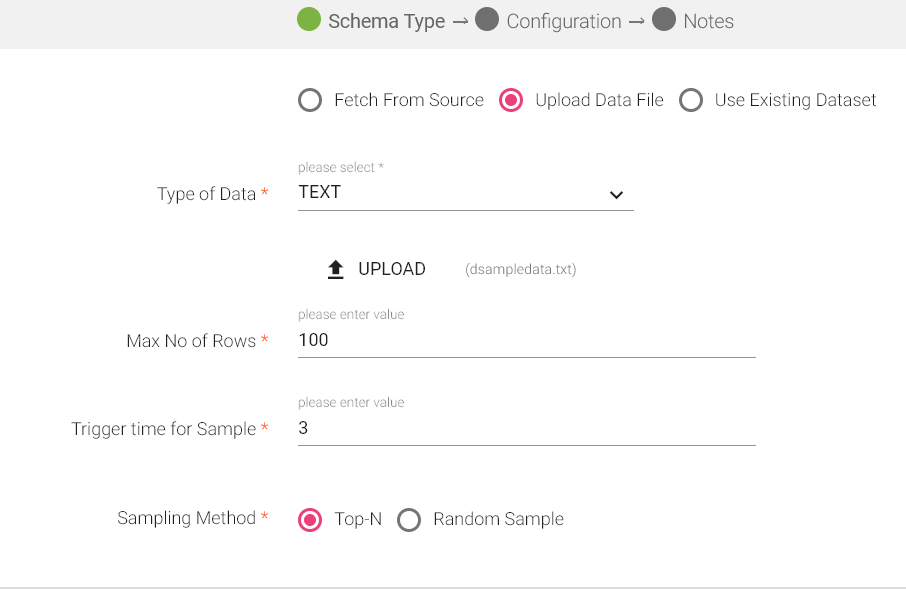The height and width of the screenshot is (590, 906).
Task: Expand the data type chevron arrow
Action: 616,195
